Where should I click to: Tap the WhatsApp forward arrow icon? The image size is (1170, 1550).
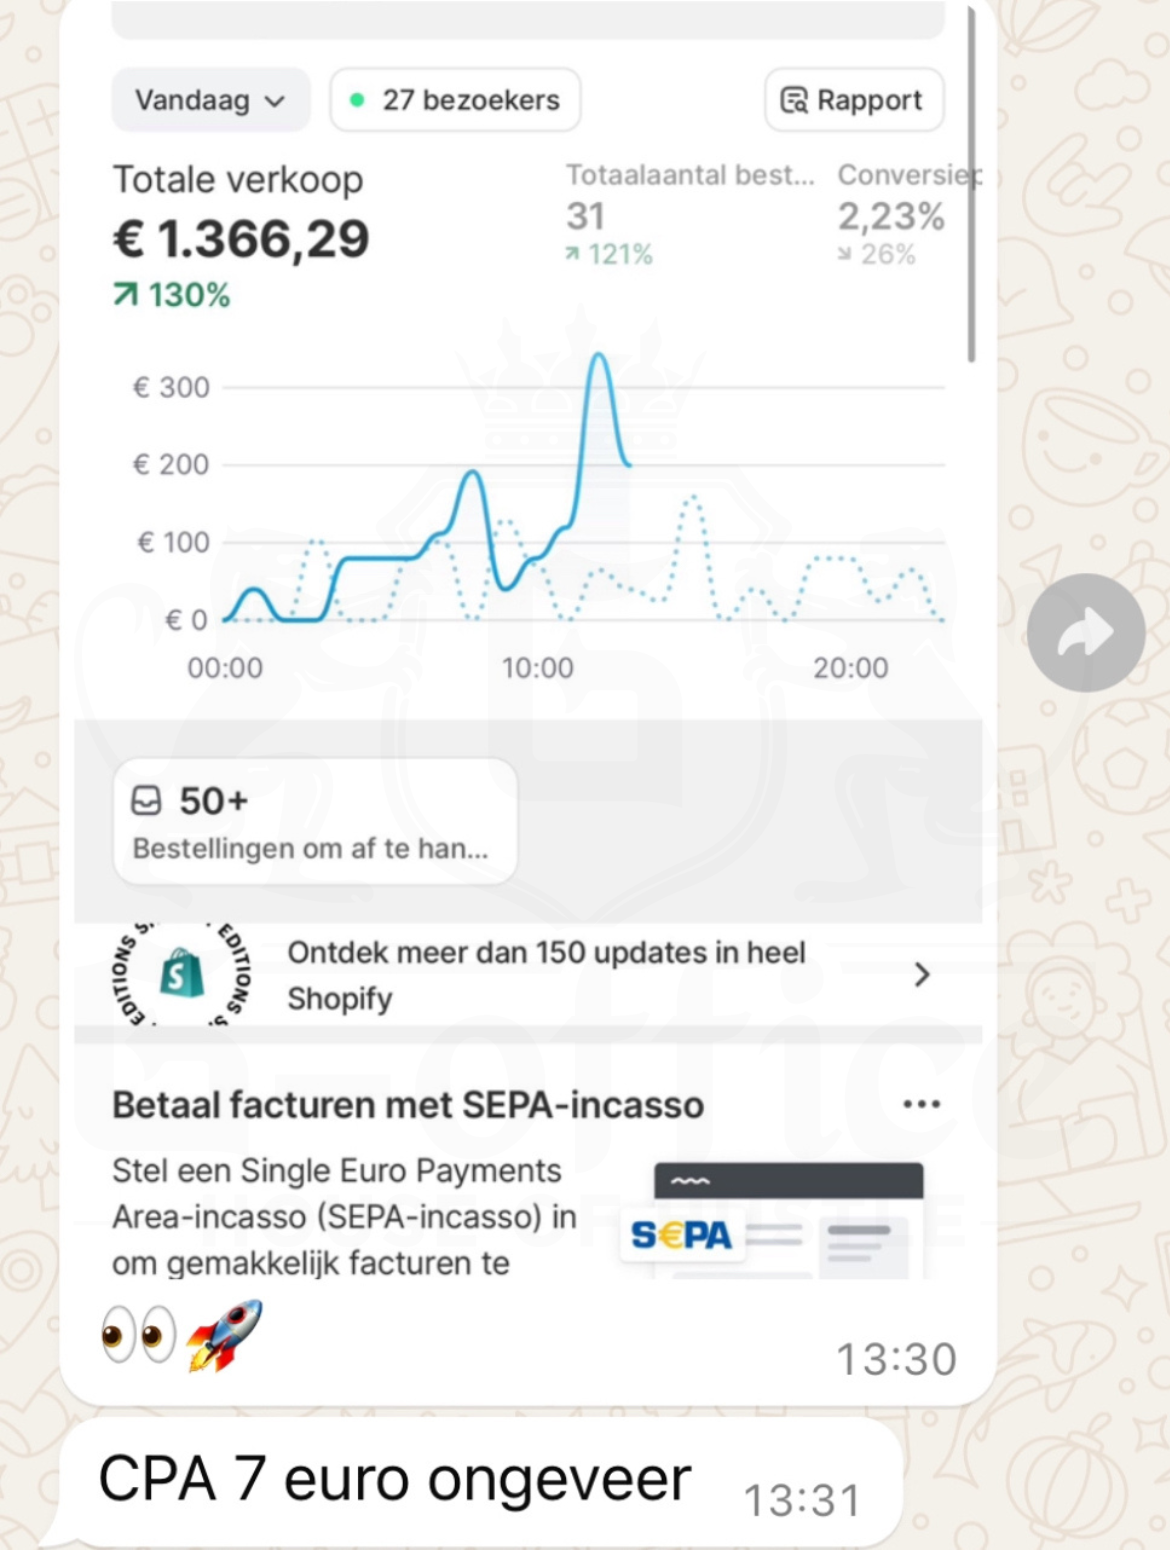[1086, 633]
